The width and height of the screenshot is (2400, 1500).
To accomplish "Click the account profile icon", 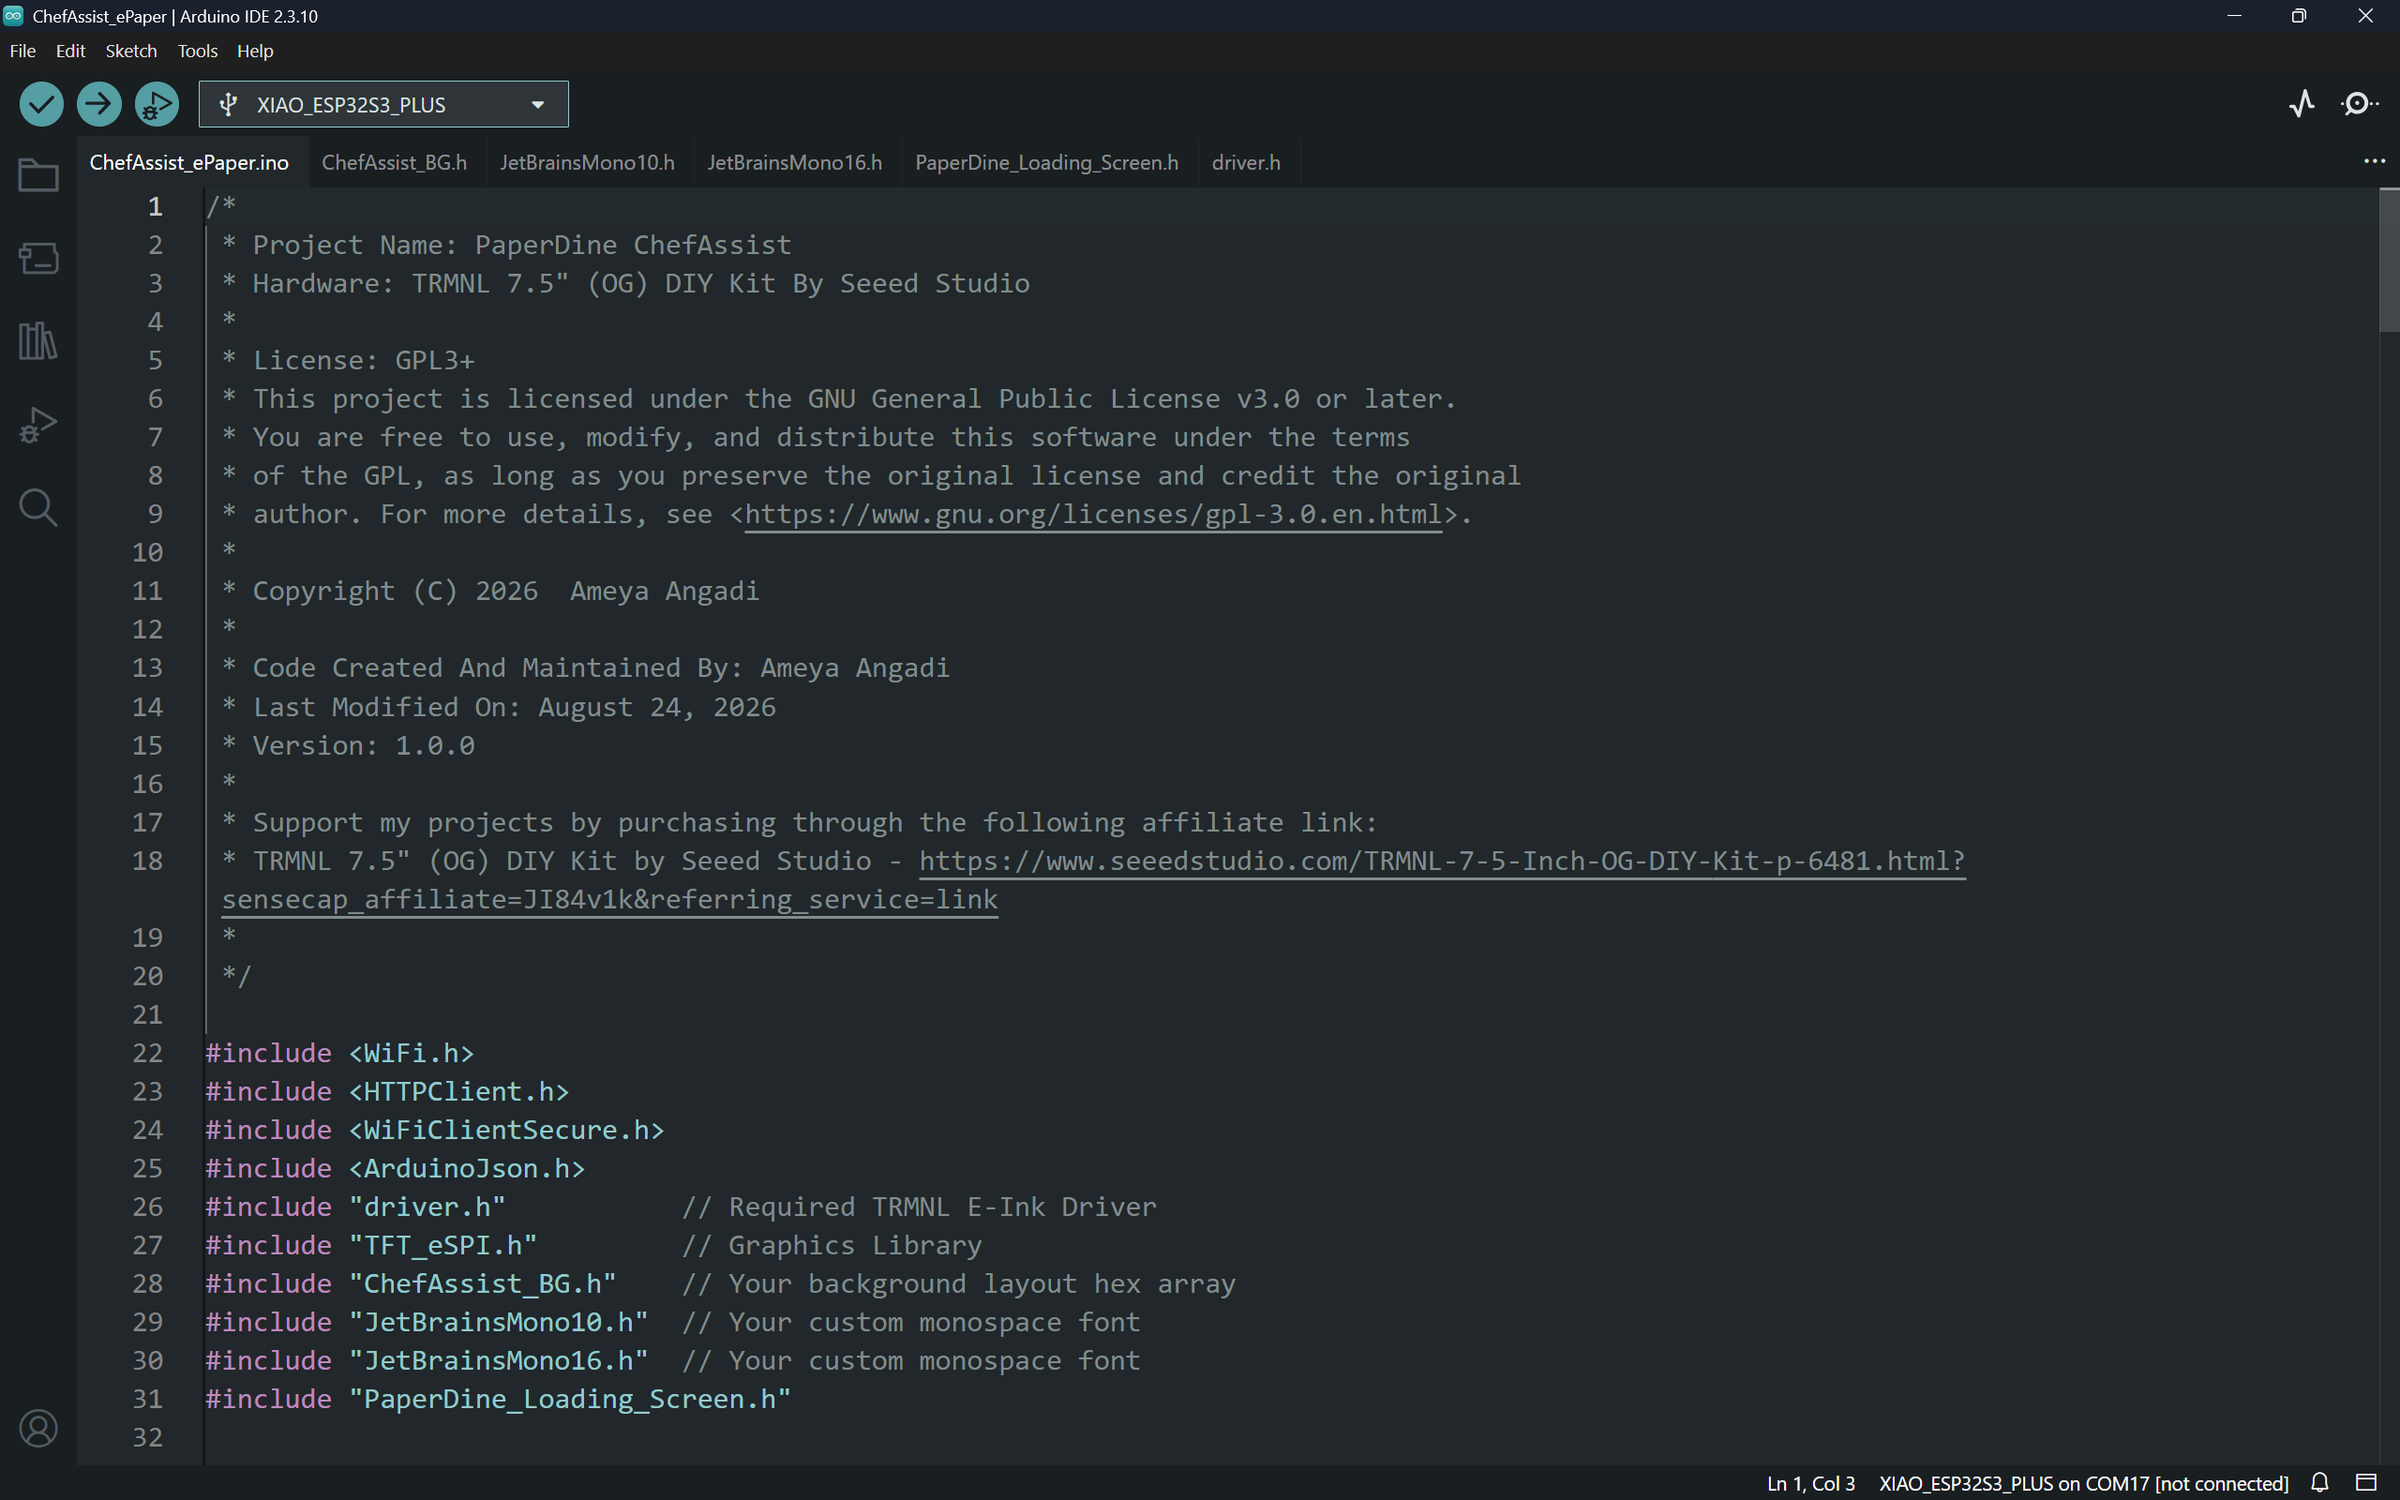I will [x=38, y=1428].
